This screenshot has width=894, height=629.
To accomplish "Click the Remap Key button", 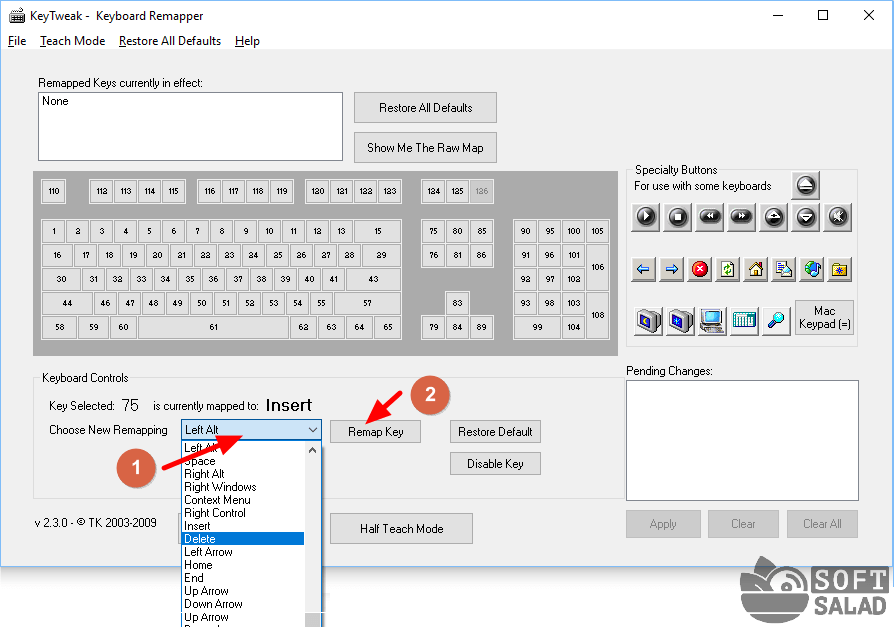I will coord(375,431).
